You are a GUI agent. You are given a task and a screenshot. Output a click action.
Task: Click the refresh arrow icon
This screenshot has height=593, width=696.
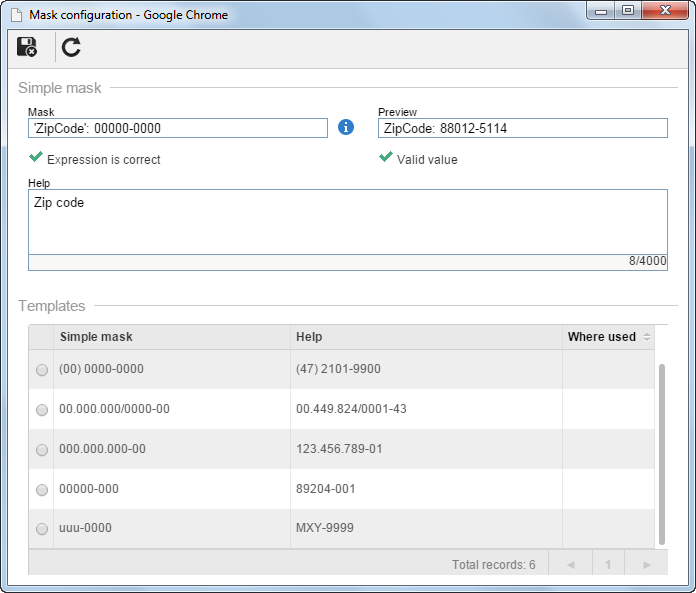(x=71, y=47)
